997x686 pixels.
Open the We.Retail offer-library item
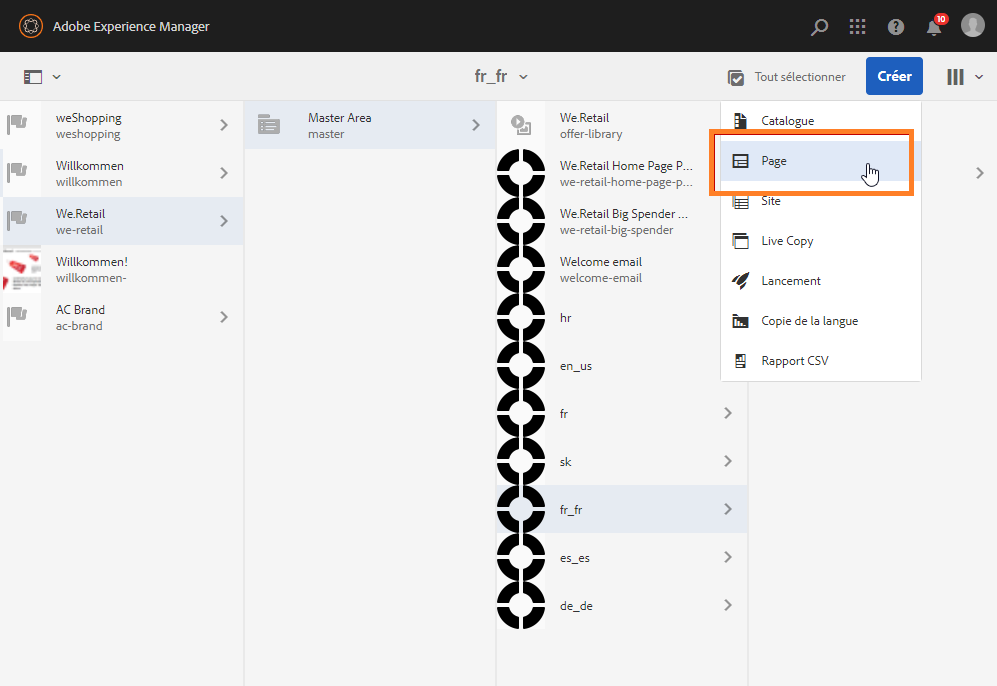[x=622, y=125]
